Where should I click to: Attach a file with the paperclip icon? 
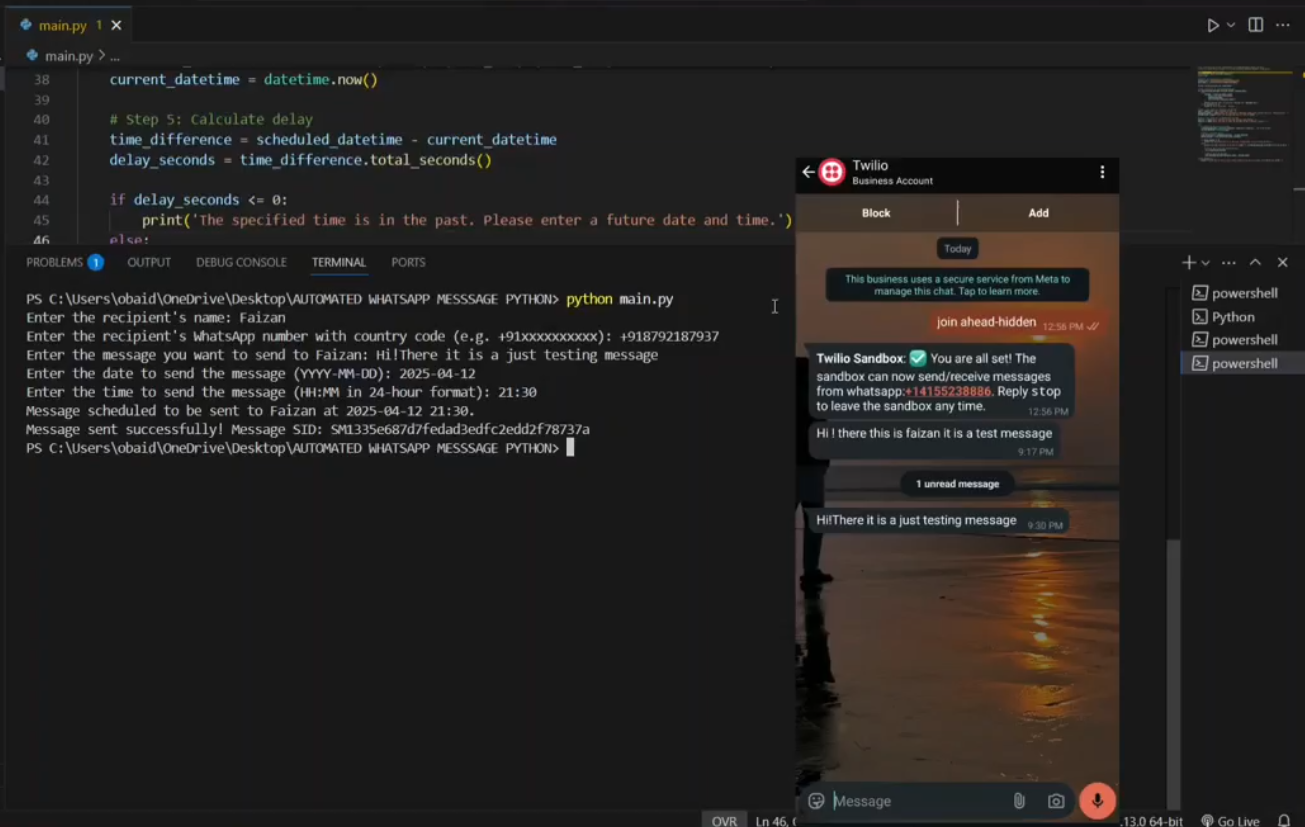pos(1019,801)
